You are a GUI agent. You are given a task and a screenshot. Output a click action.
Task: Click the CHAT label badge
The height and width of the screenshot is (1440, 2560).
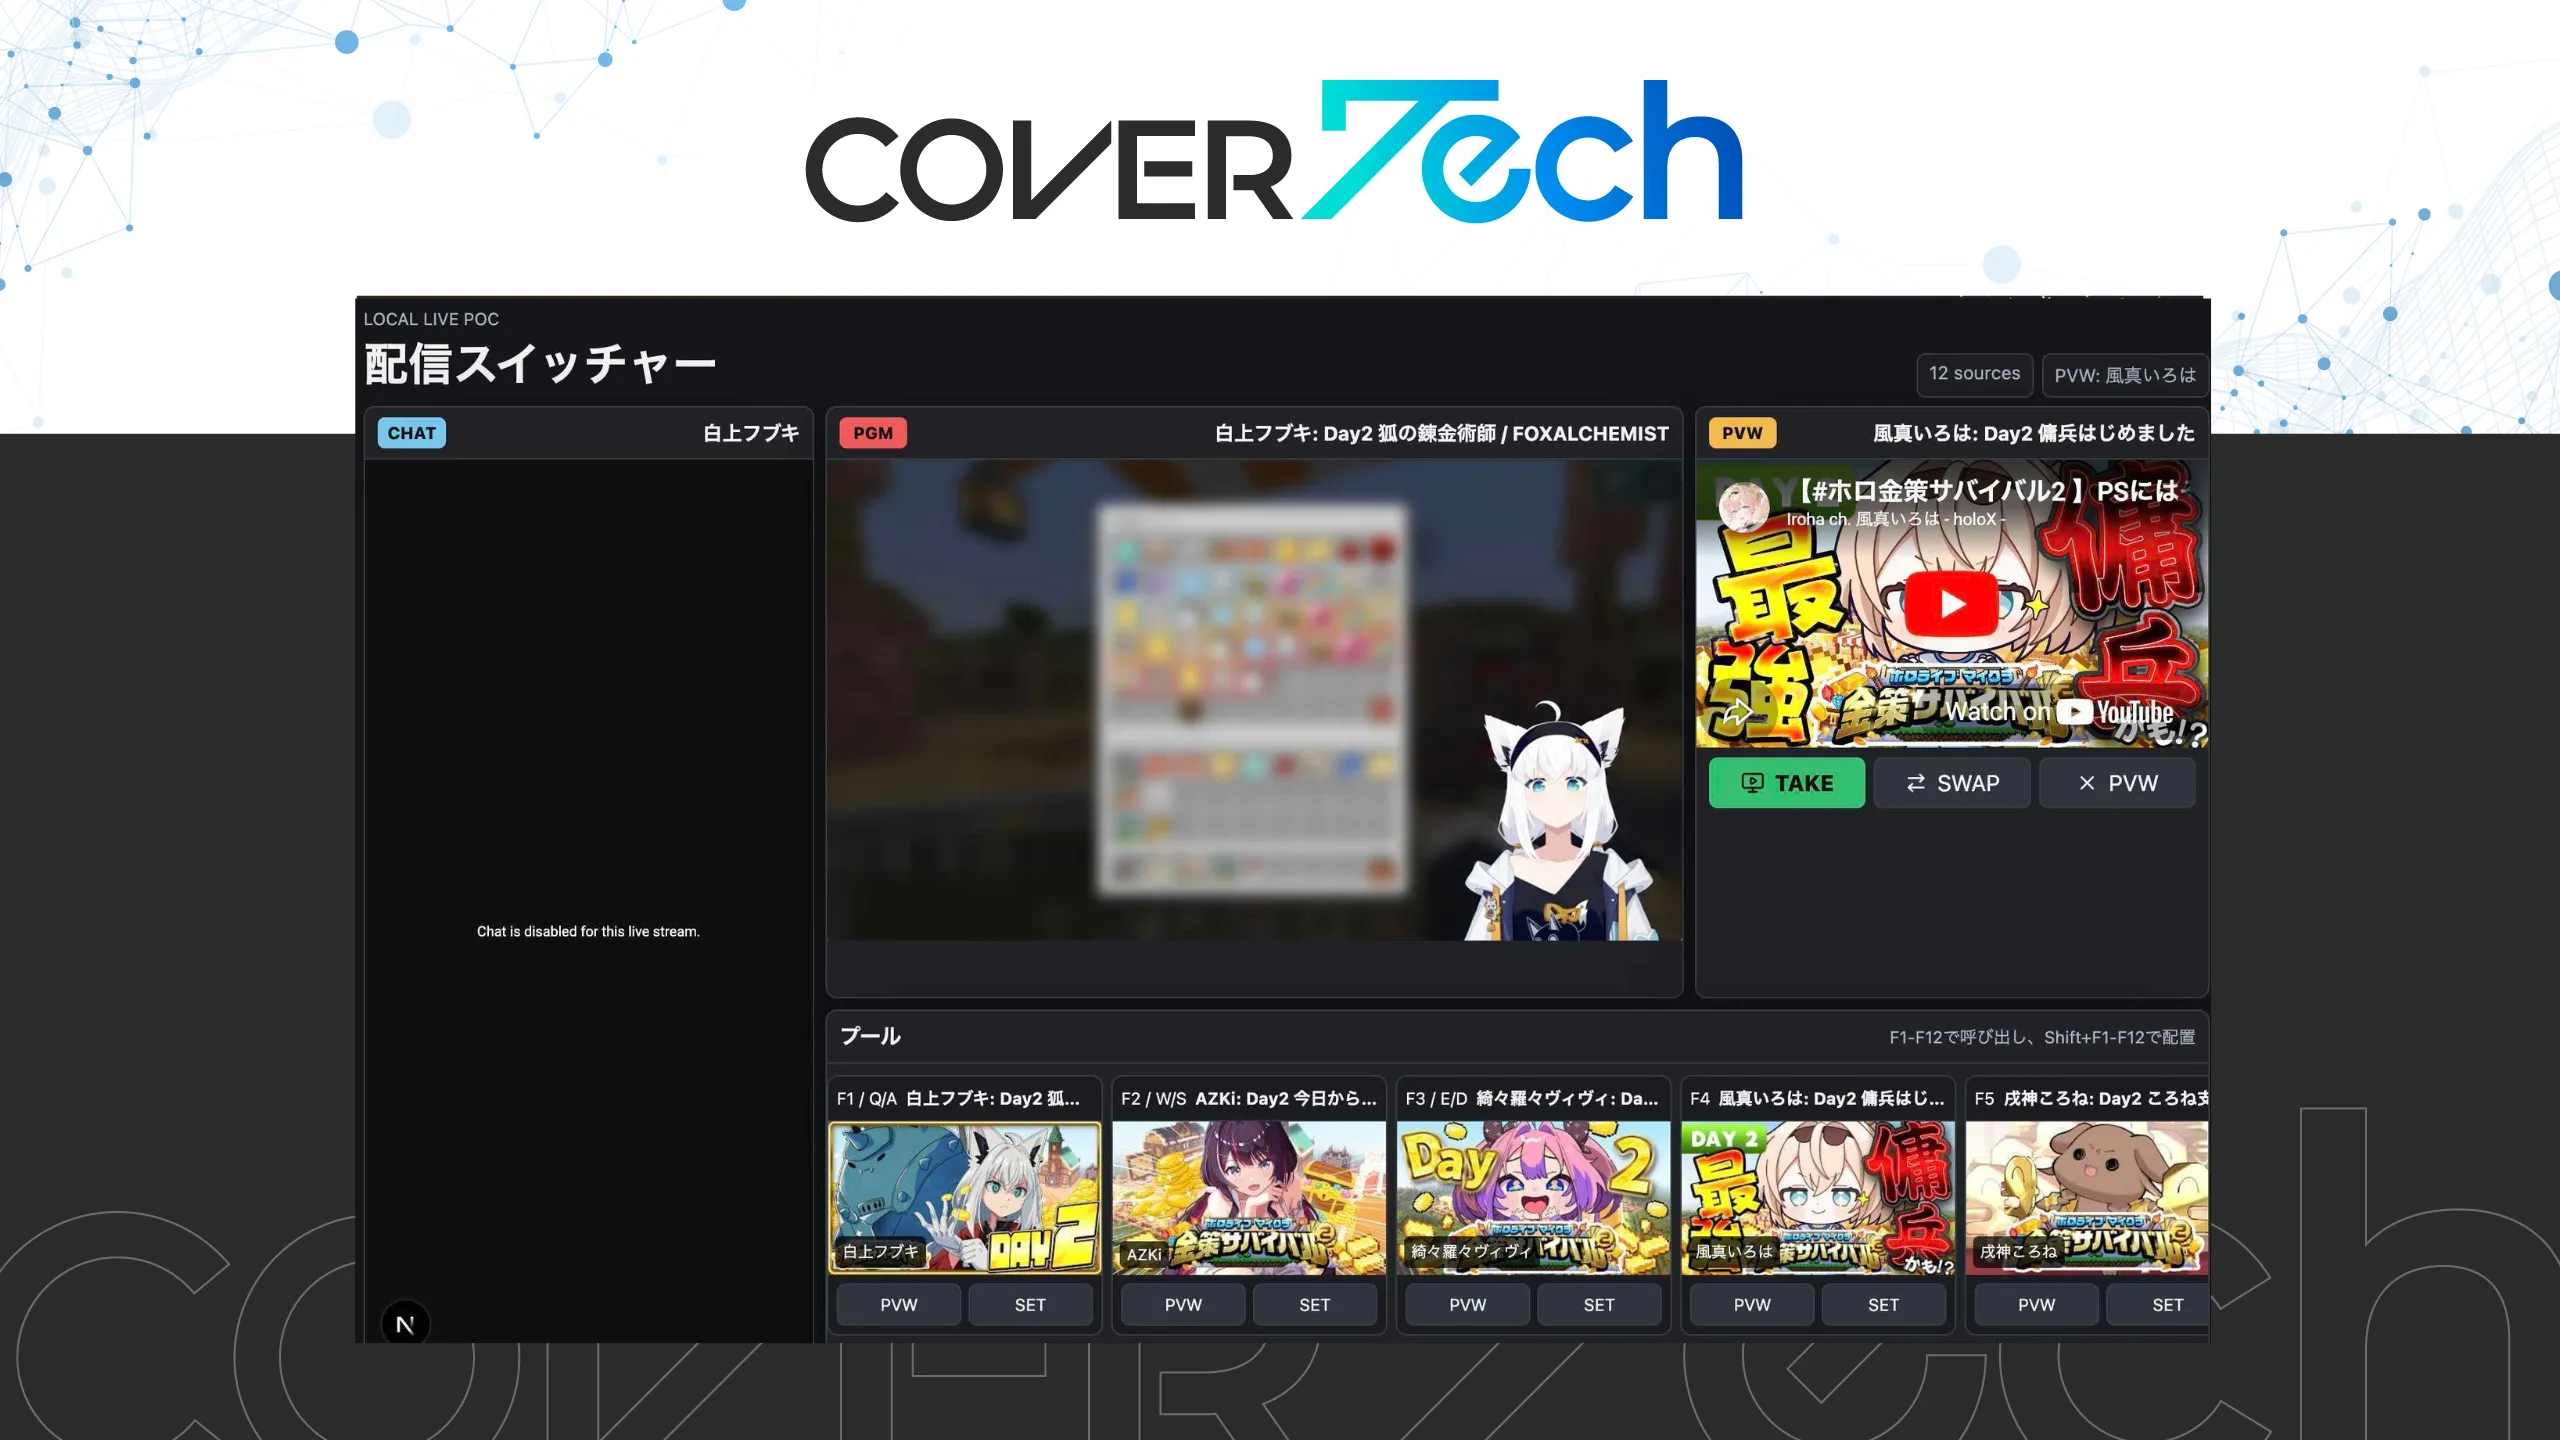tap(411, 433)
